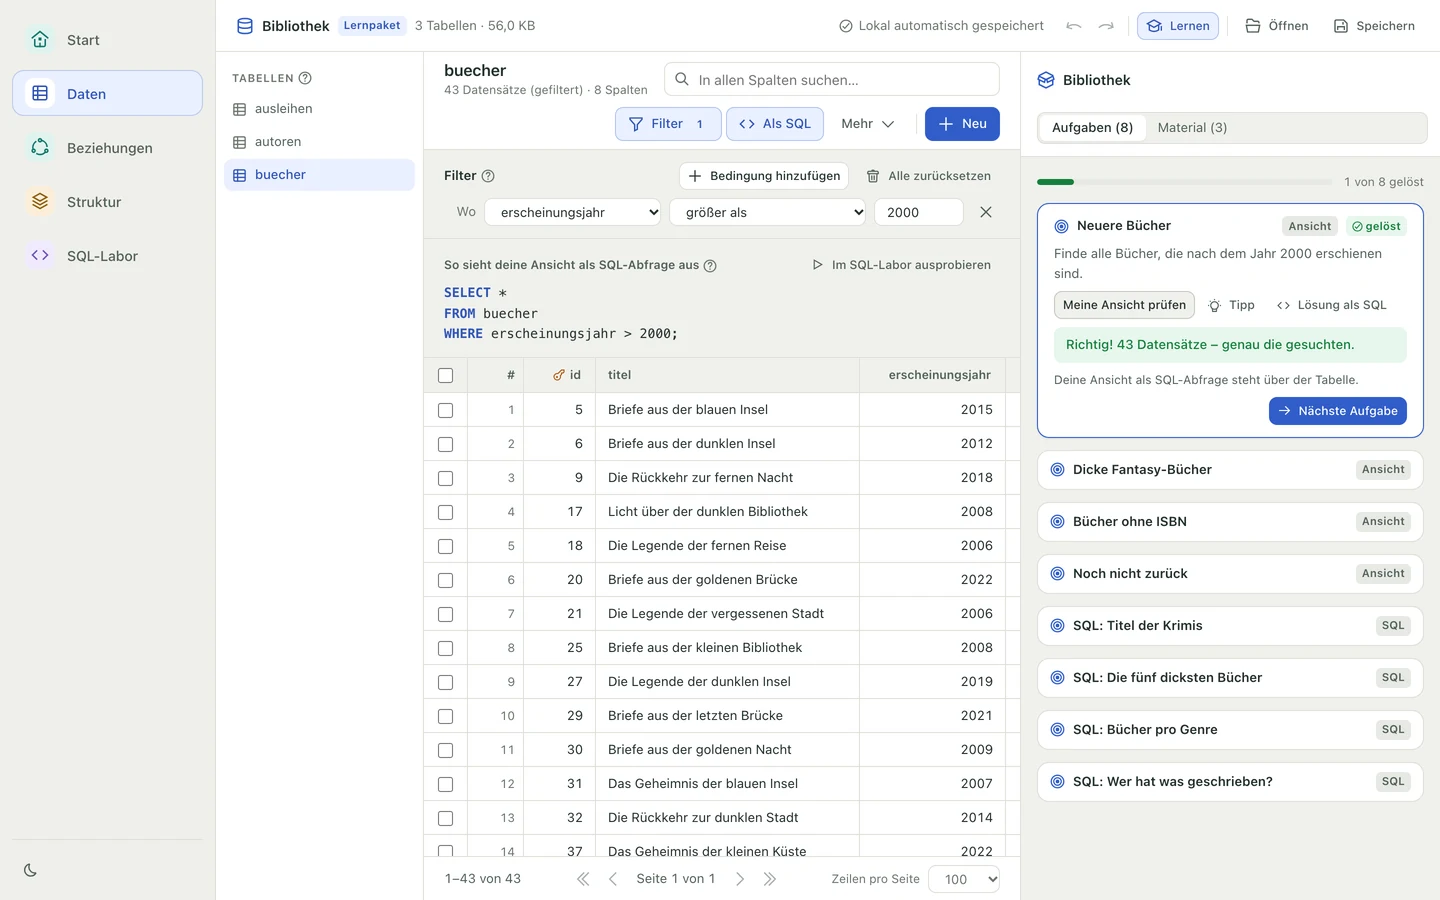
Task: Expand the Dicke Fantasy-Bücher task
Action: tap(1230, 470)
